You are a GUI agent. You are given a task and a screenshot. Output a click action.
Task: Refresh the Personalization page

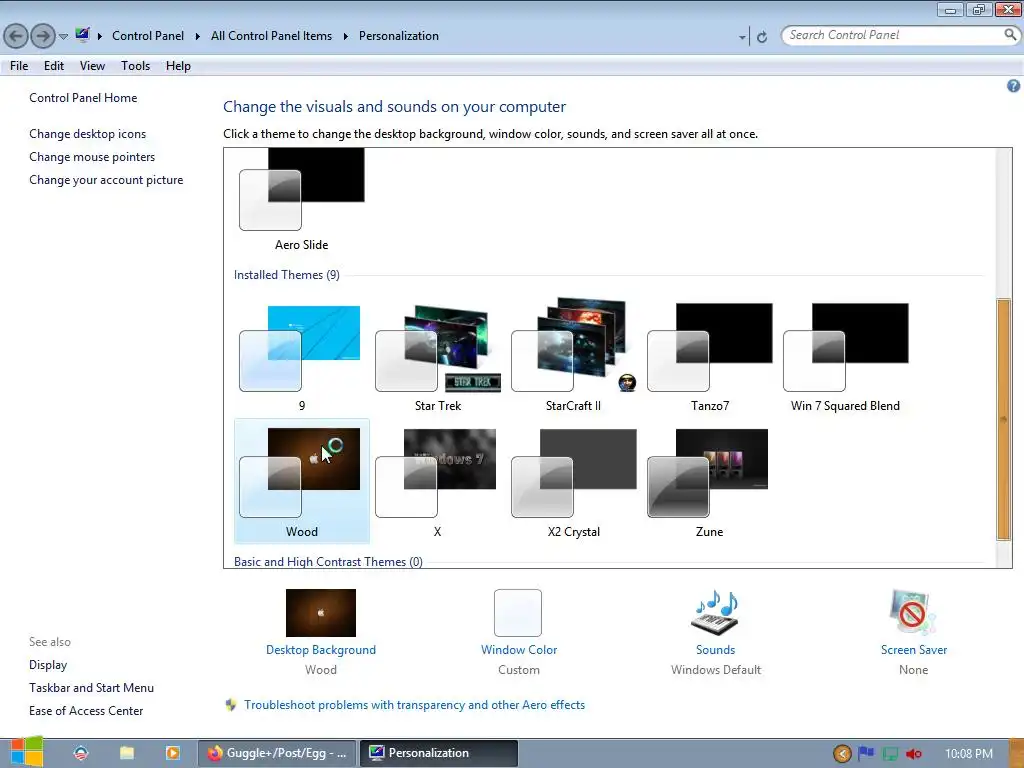(x=761, y=37)
